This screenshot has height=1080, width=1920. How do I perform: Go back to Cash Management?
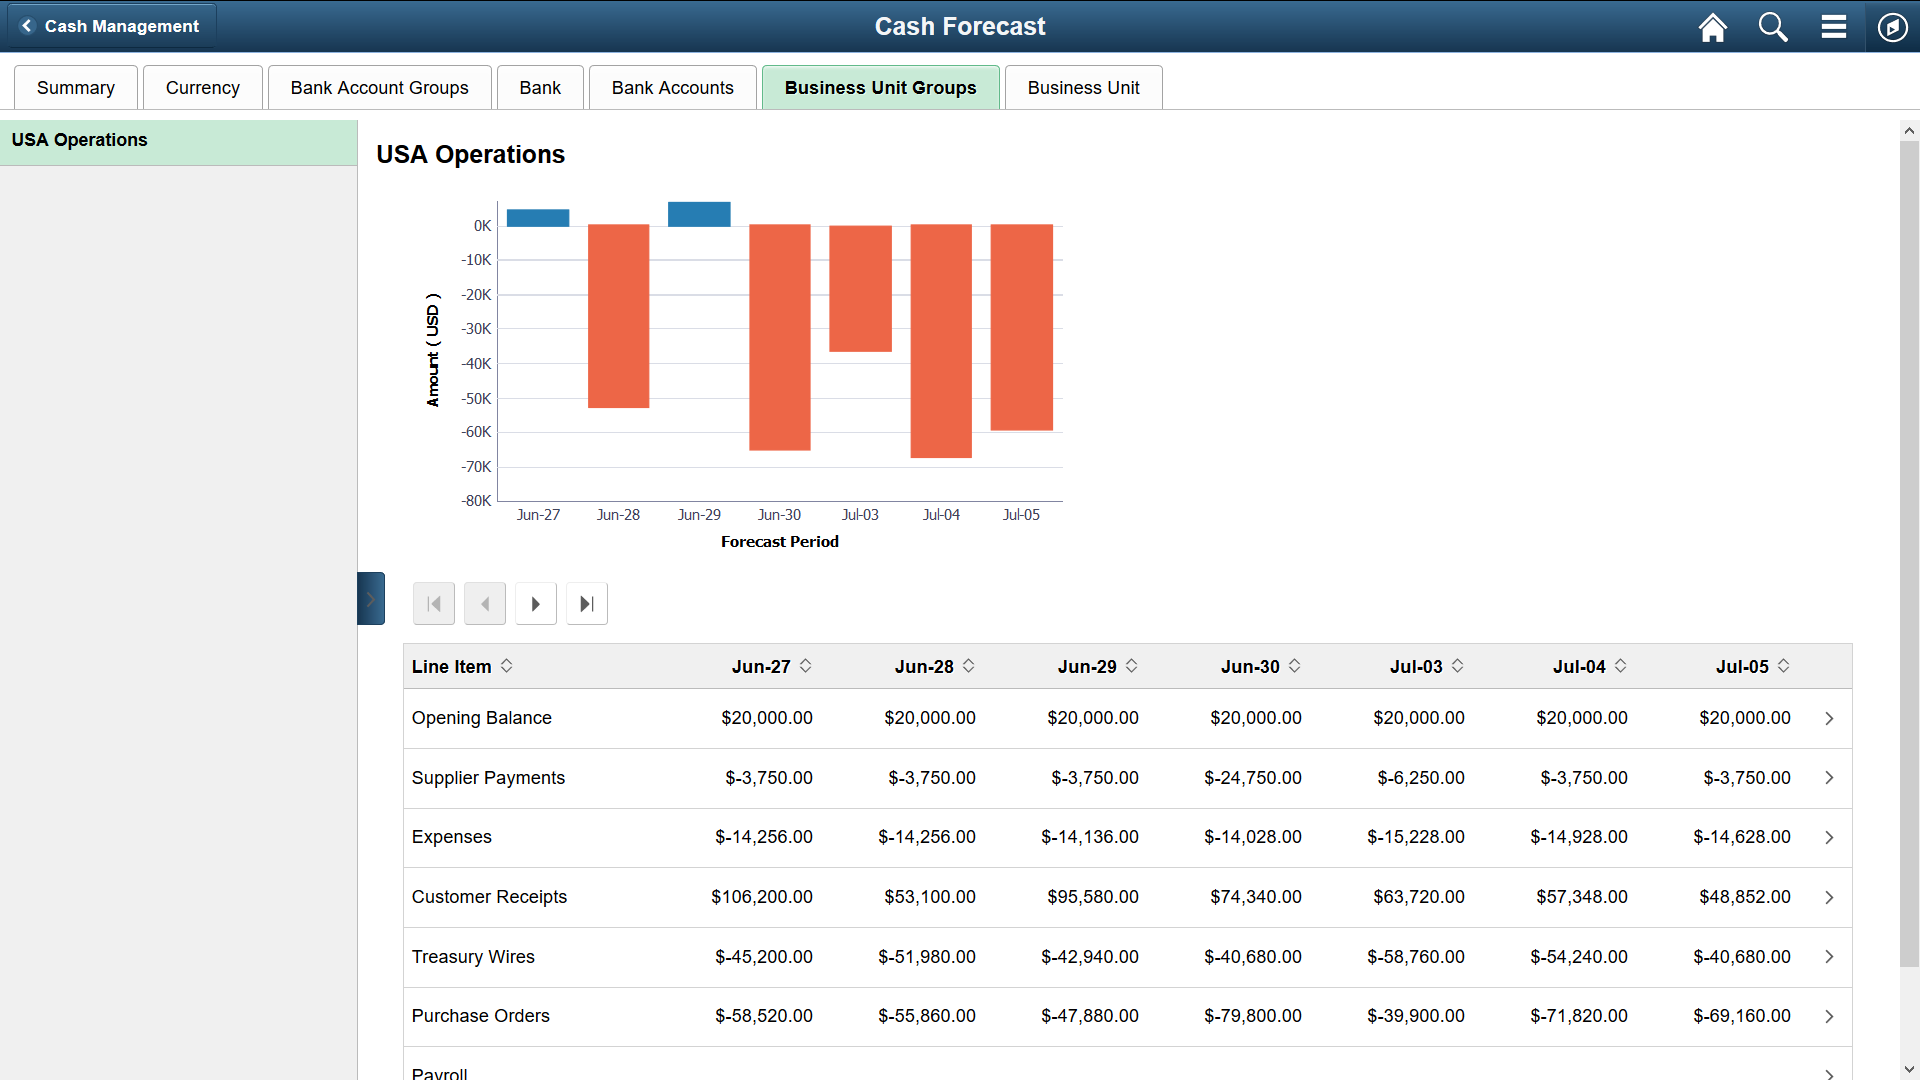112,26
